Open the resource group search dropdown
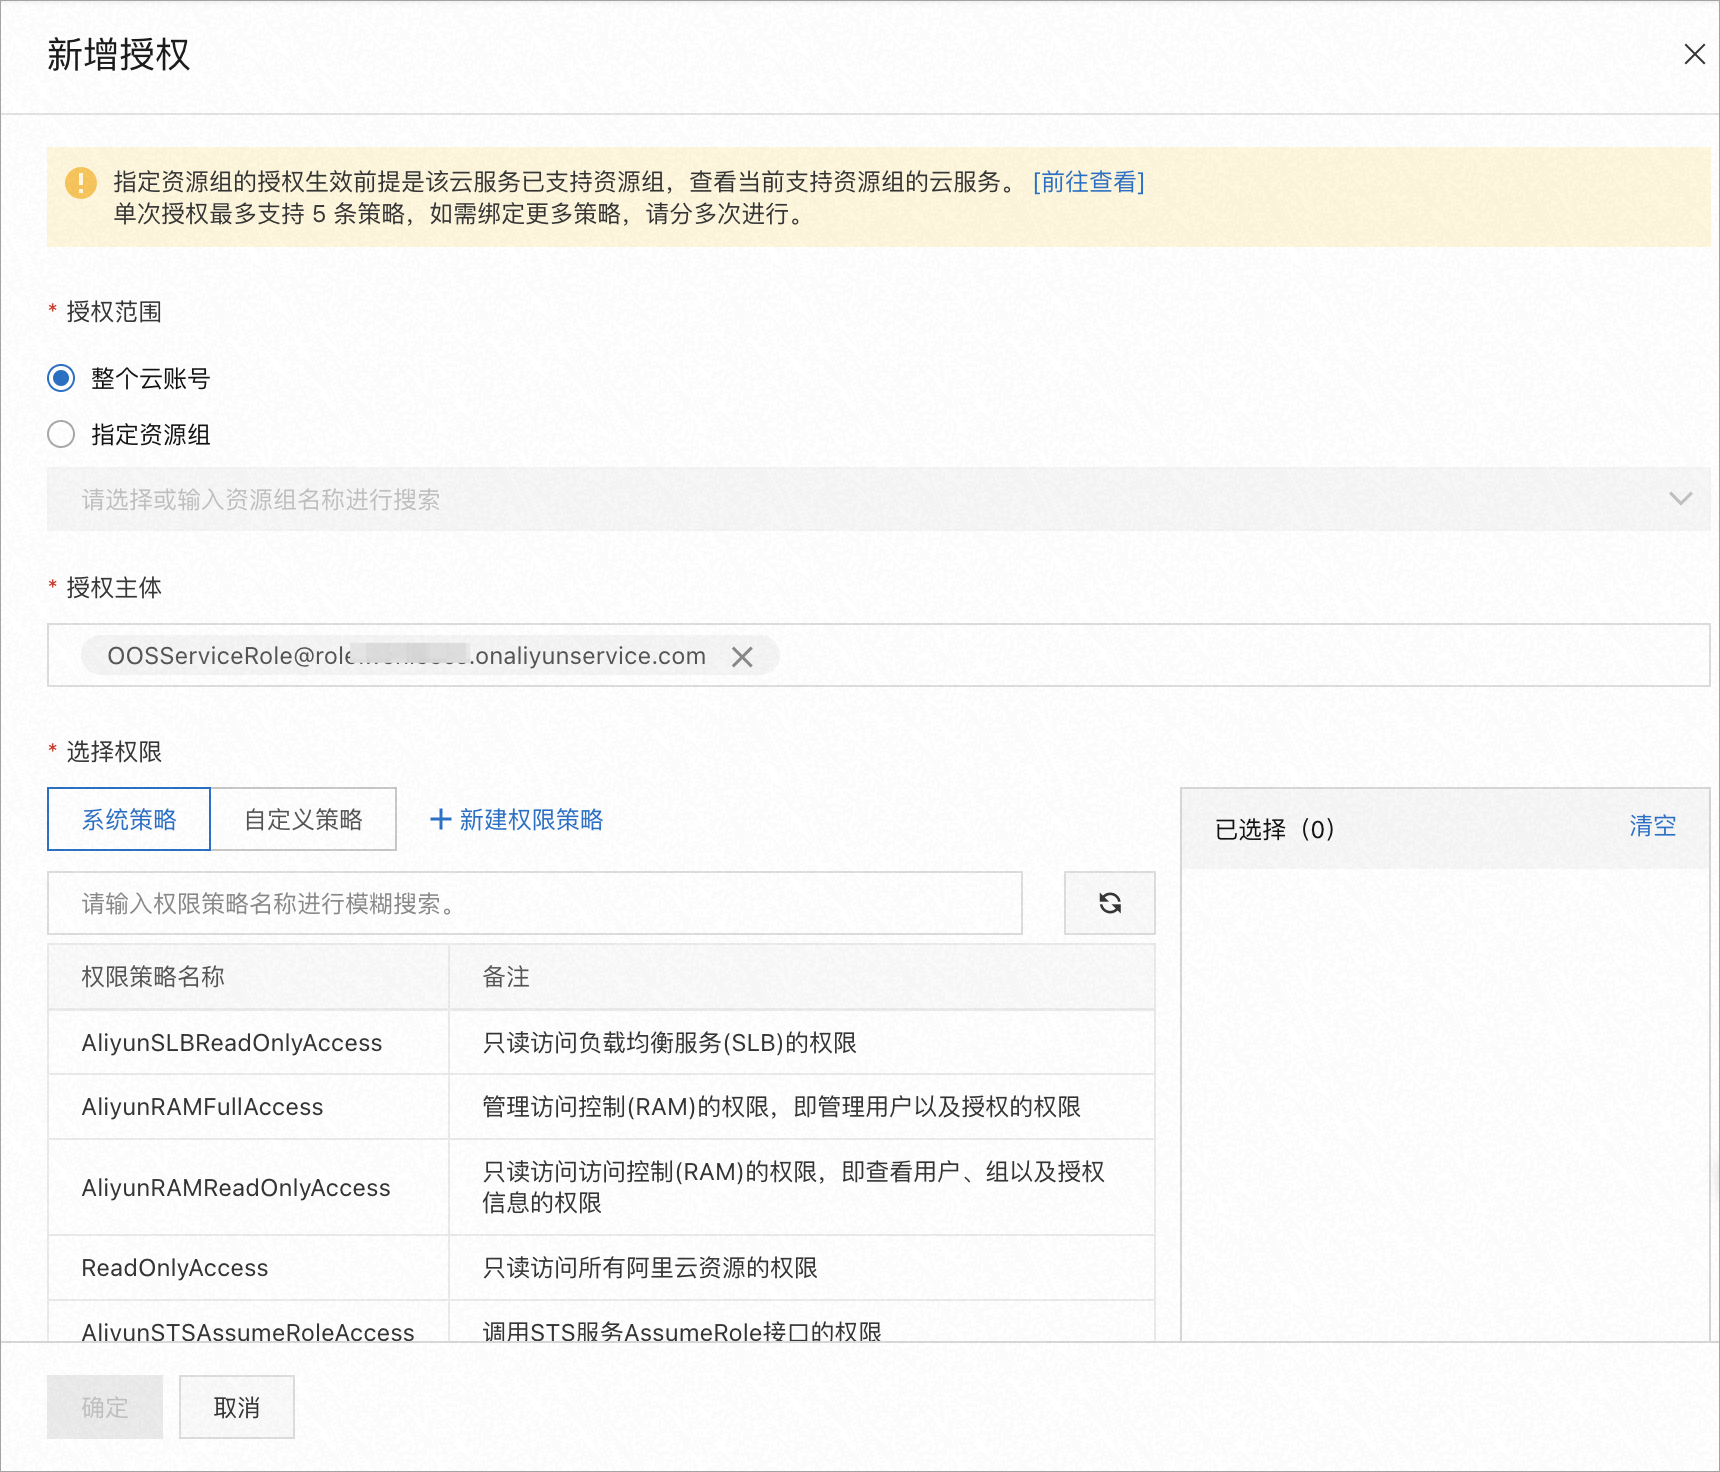 pyautogui.click(x=878, y=499)
